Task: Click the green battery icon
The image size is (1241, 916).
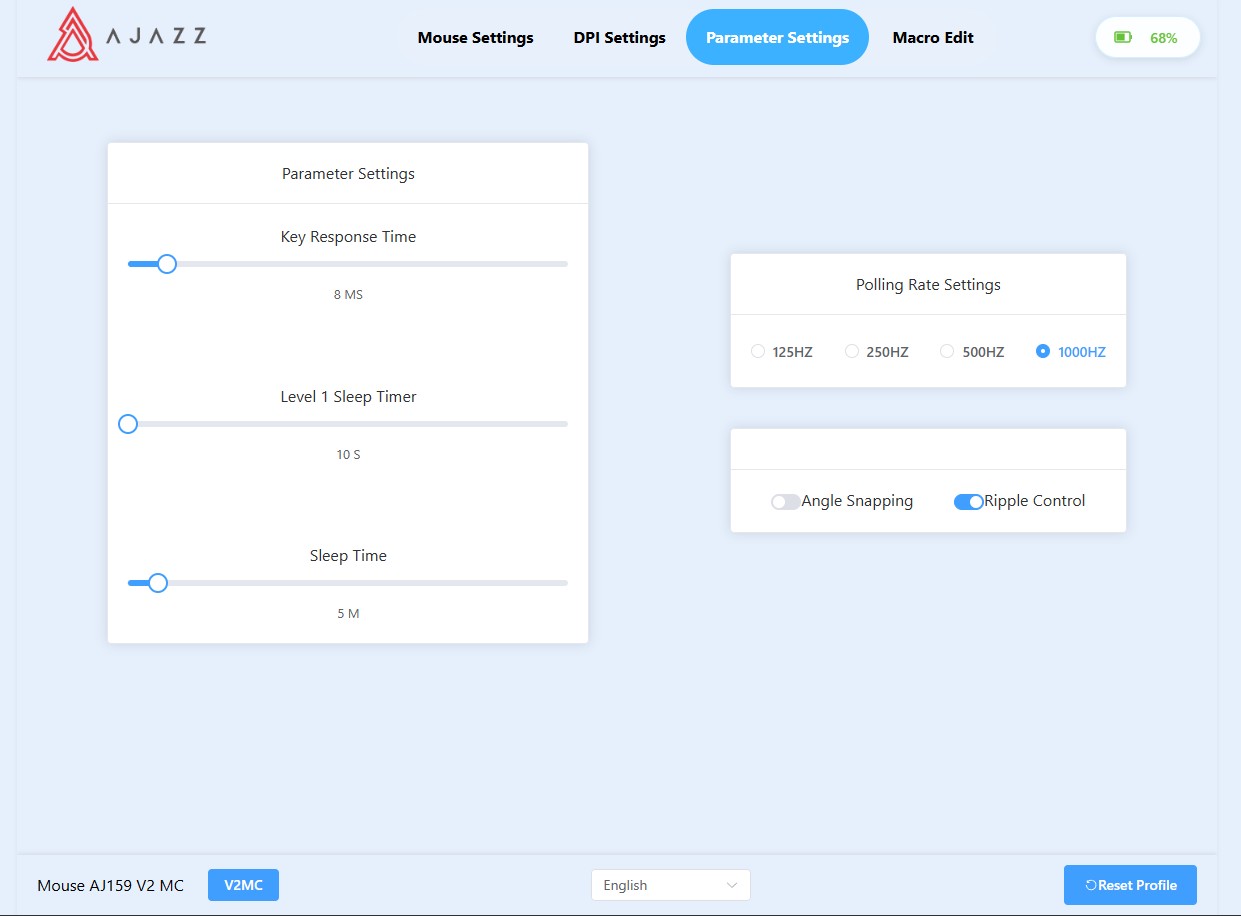Action: pyautogui.click(x=1123, y=38)
